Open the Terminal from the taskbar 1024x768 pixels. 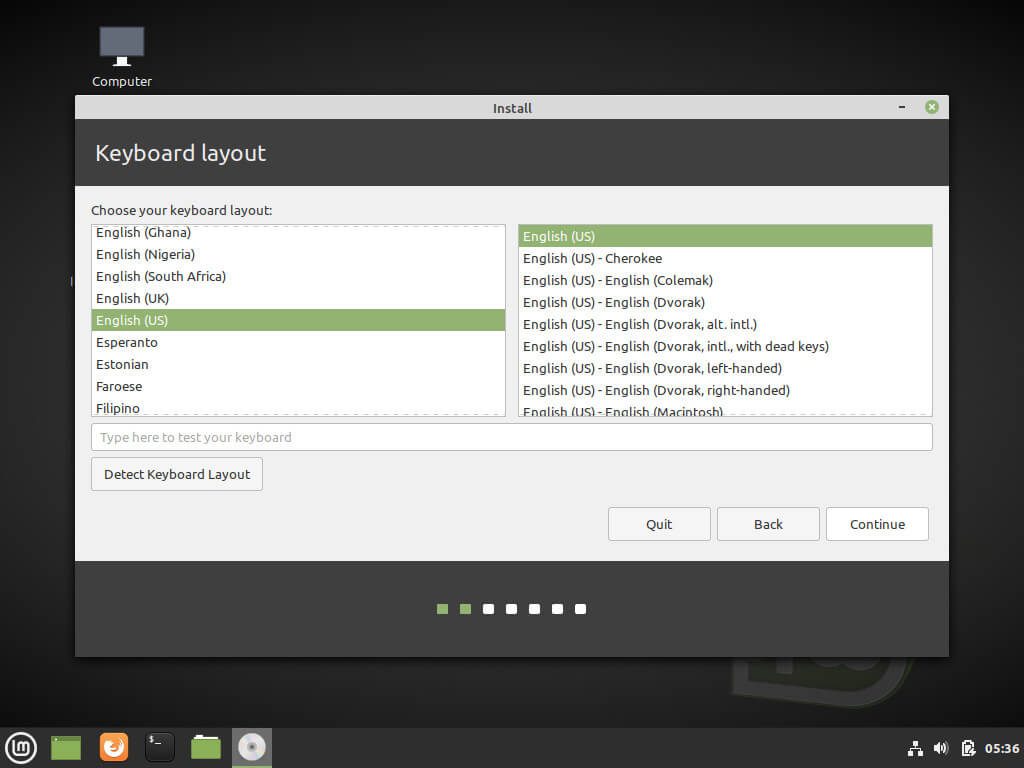(160, 747)
